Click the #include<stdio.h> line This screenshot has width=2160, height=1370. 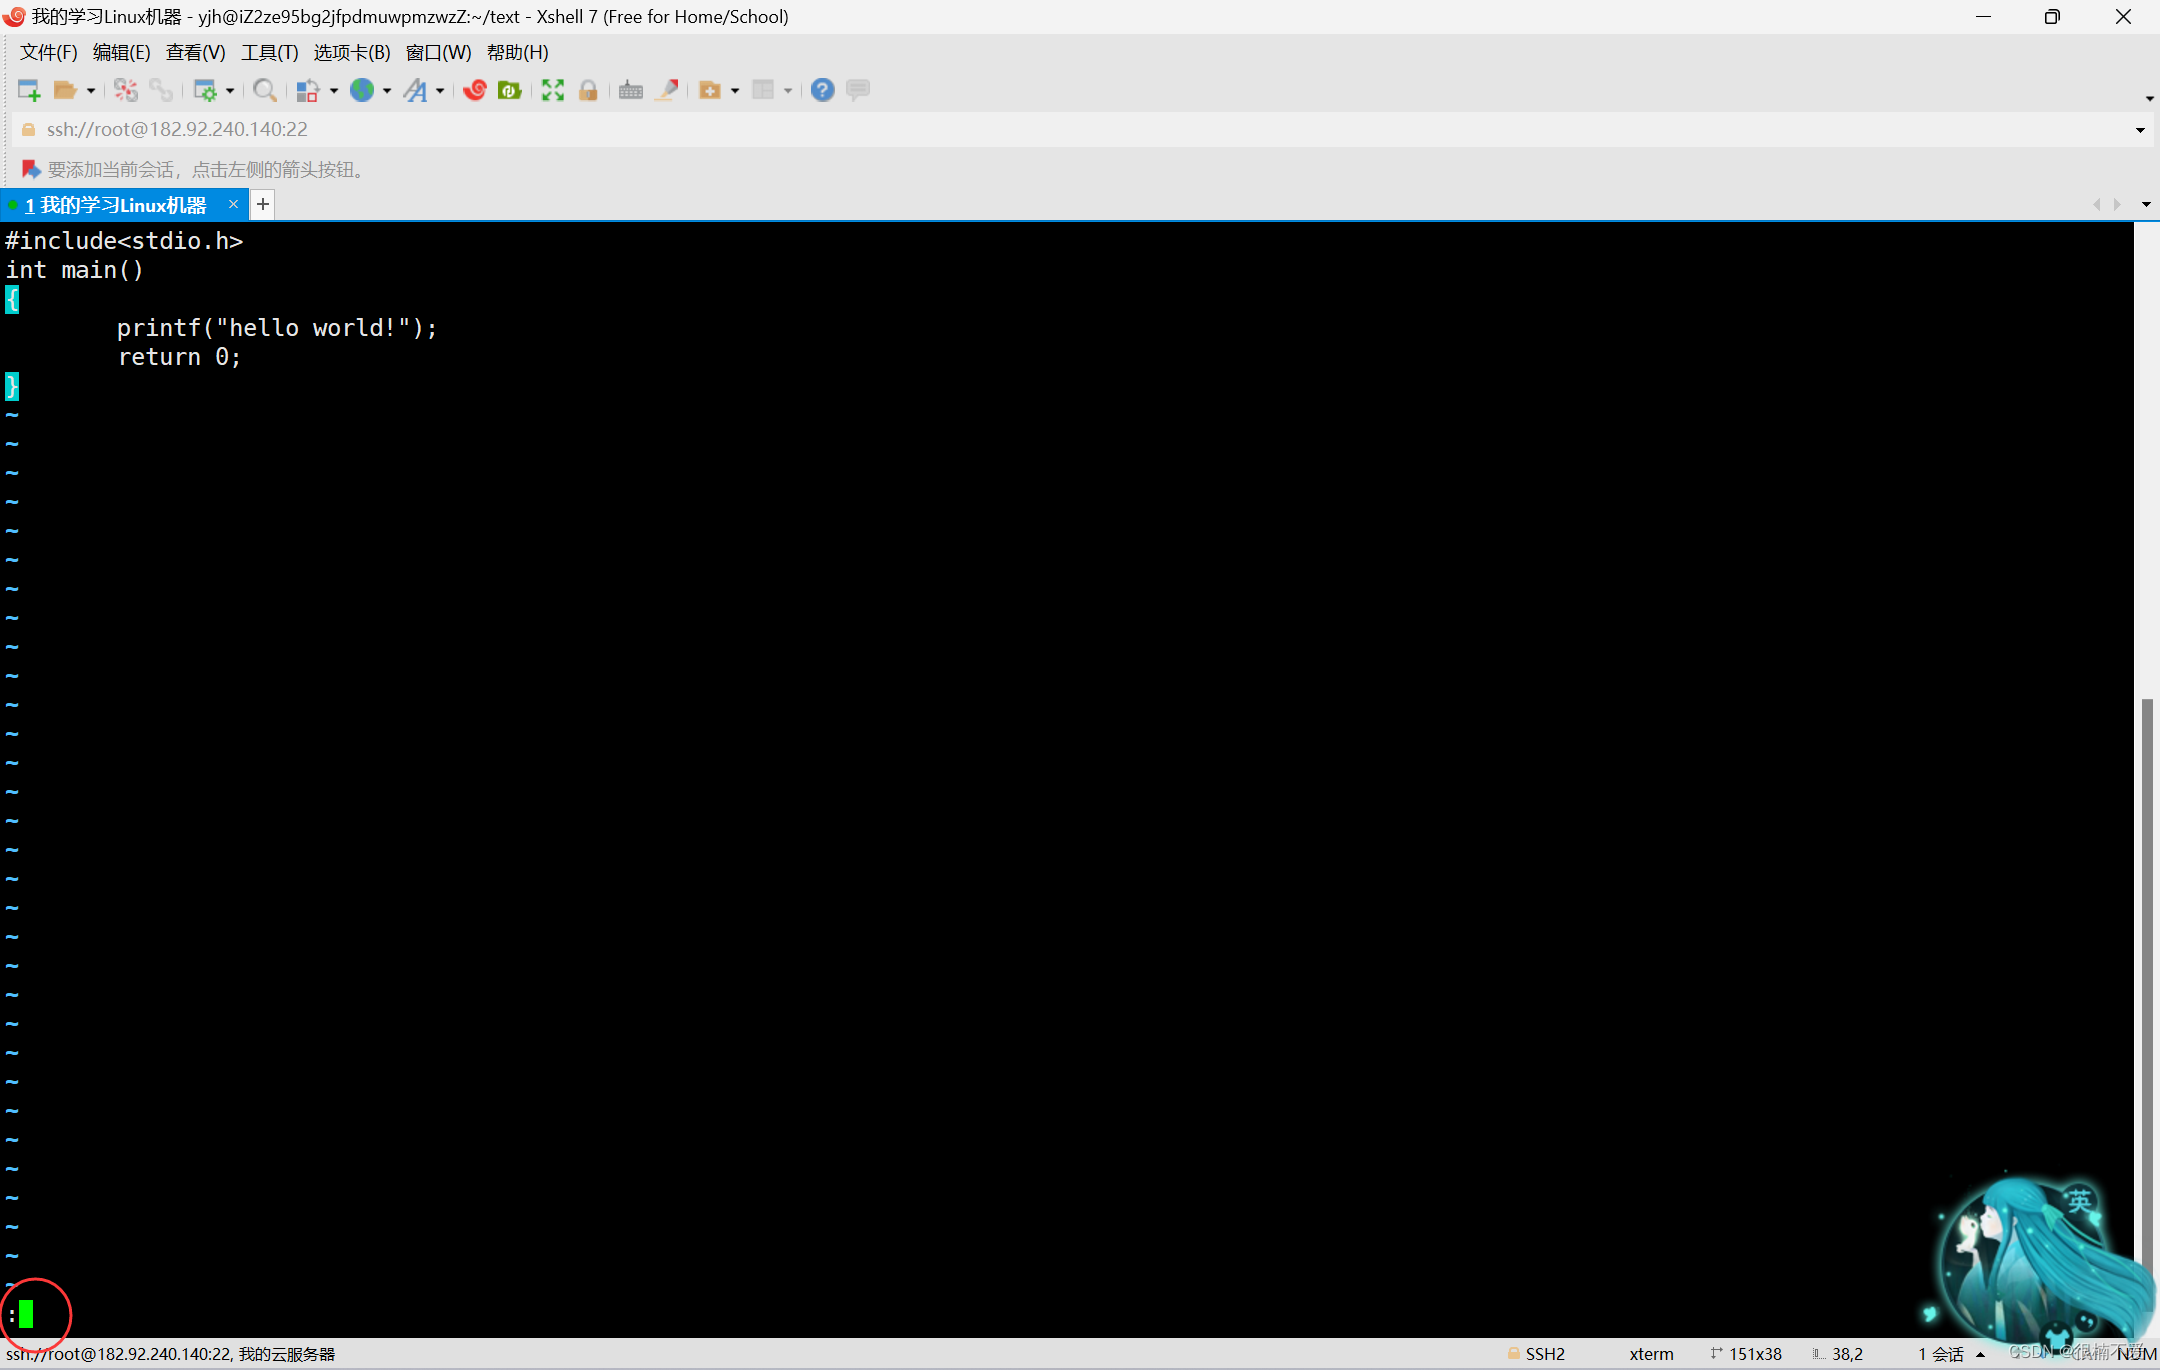pos(124,241)
